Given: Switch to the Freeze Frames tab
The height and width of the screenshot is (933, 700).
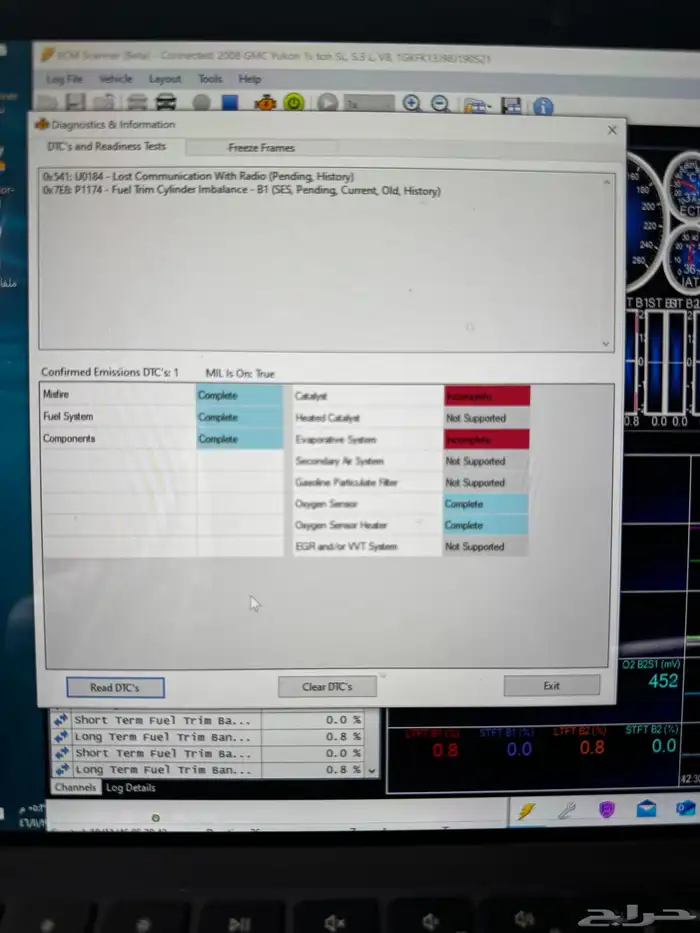Looking at the screenshot, I should [x=261, y=148].
